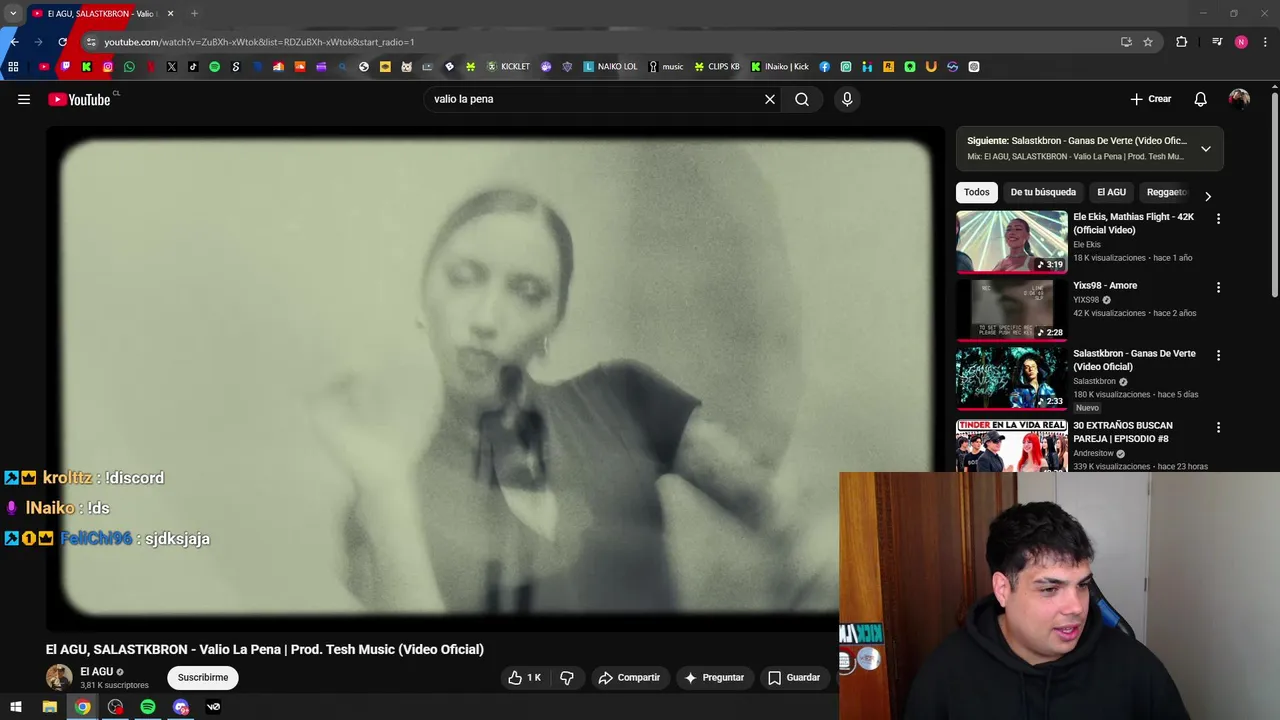Screen dimensions: 1280x720
Task: Open a new Chrome tab
Action: pyautogui.click(x=194, y=14)
